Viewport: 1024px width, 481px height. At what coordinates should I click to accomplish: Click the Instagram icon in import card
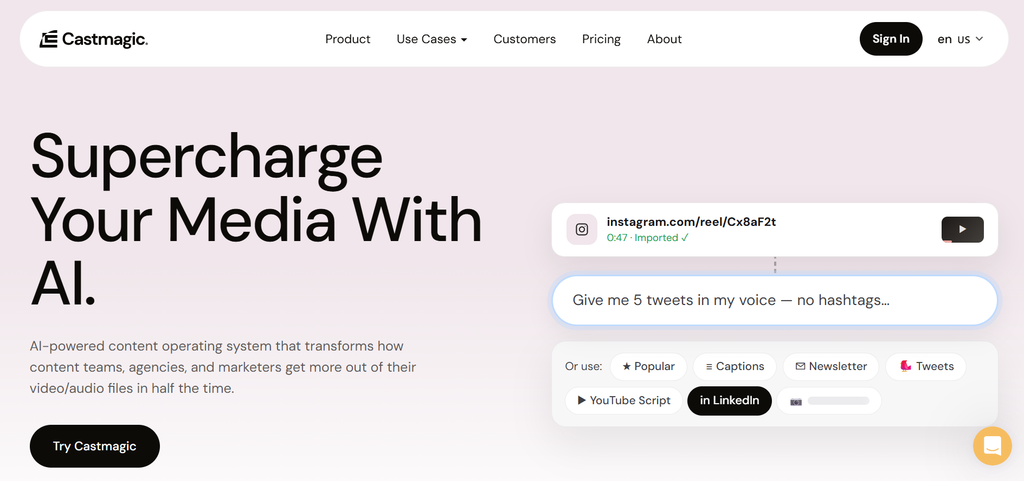[x=582, y=230]
